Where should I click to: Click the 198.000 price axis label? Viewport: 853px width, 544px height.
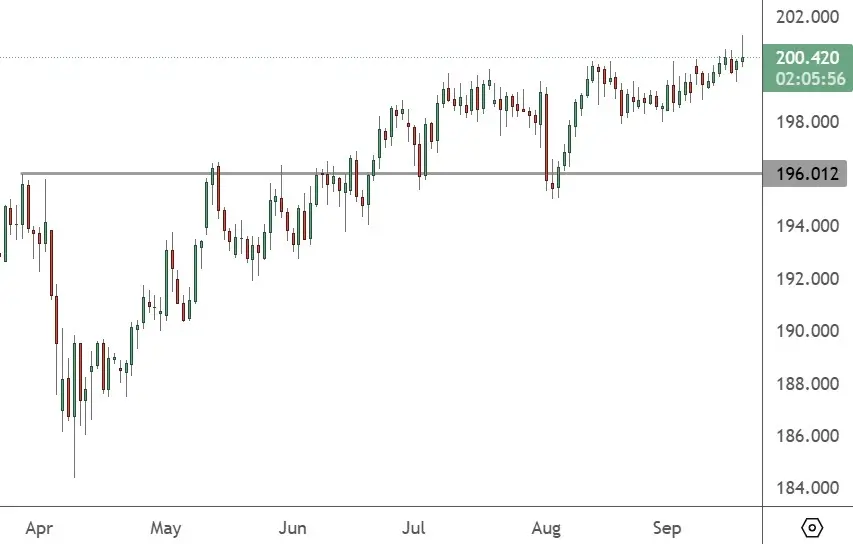(807, 122)
